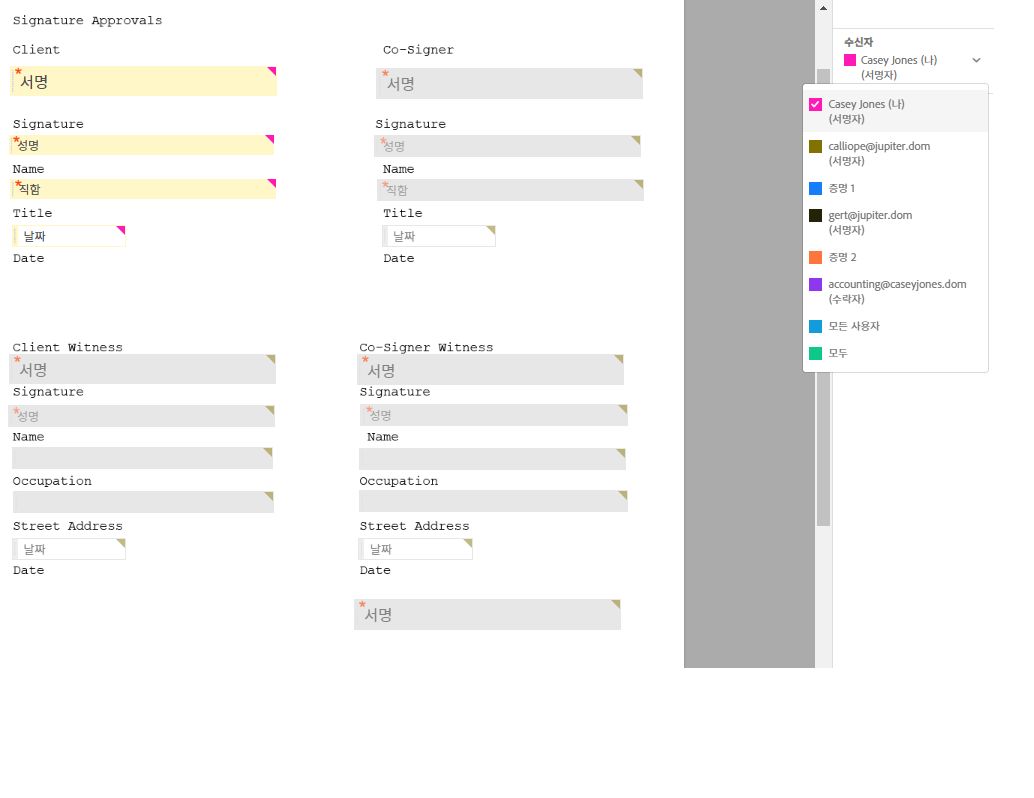Click the Co-Signer 성명 name field
Viewport: 1034px width, 798px height.
tap(507, 146)
